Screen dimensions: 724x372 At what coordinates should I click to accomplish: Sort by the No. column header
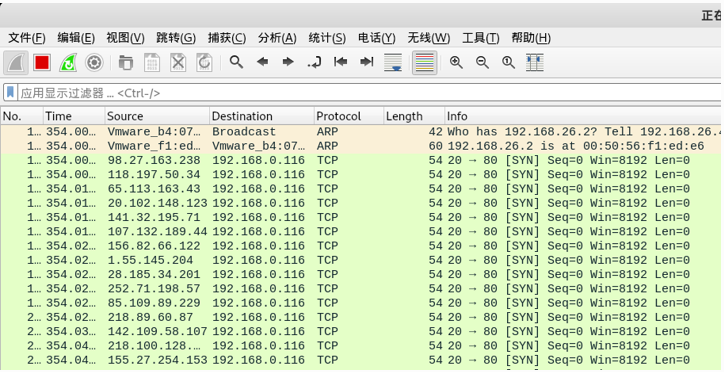pyautogui.click(x=22, y=116)
